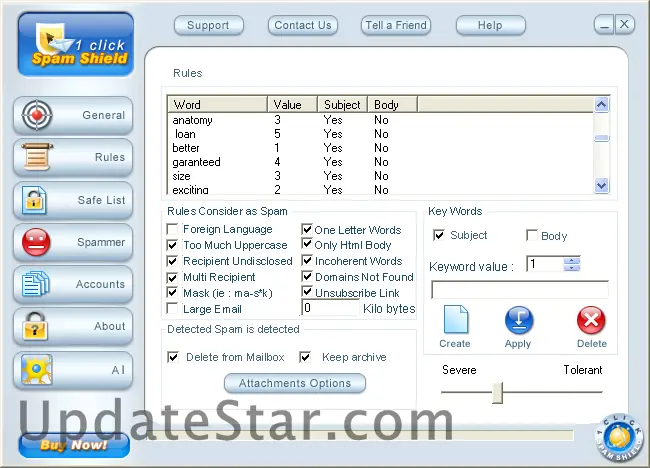Click the rules list scroll down arrow
Image resolution: width=650 pixels, height=468 pixels.
(x=601, y=185)
